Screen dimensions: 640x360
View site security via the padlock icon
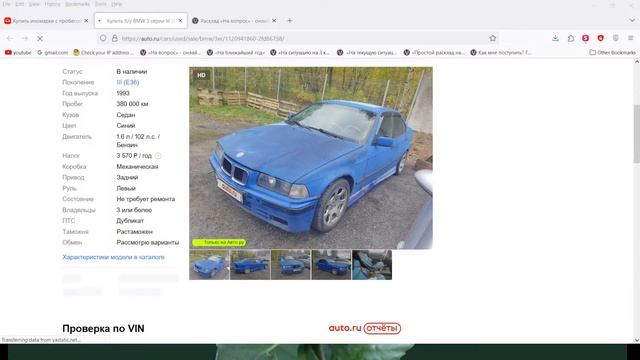point(115,38)
